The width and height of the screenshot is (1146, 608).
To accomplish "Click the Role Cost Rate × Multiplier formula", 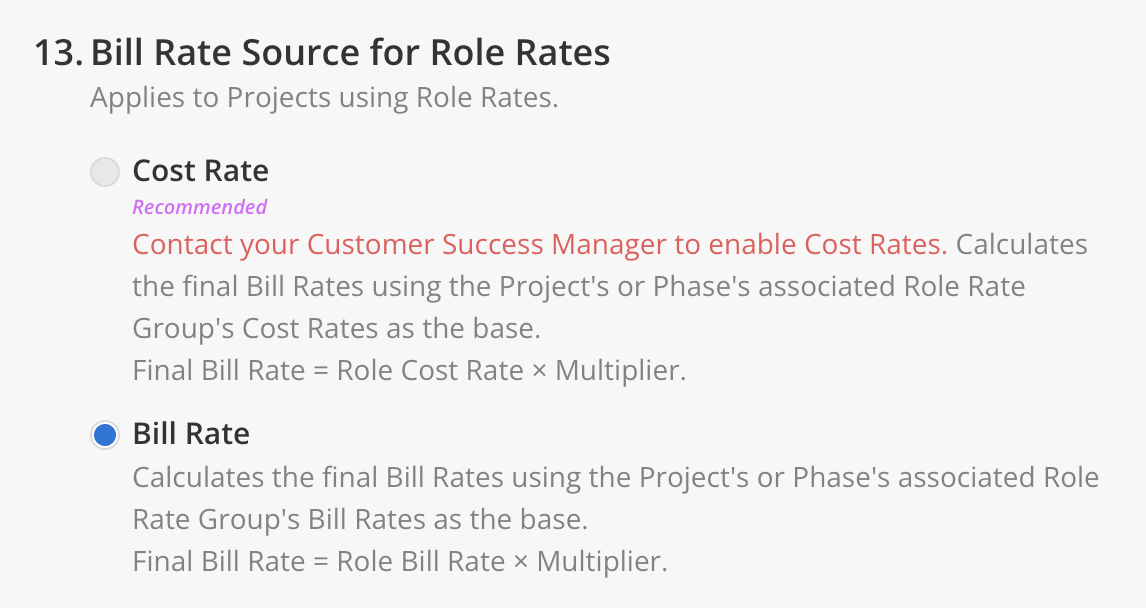I will 511,370.
